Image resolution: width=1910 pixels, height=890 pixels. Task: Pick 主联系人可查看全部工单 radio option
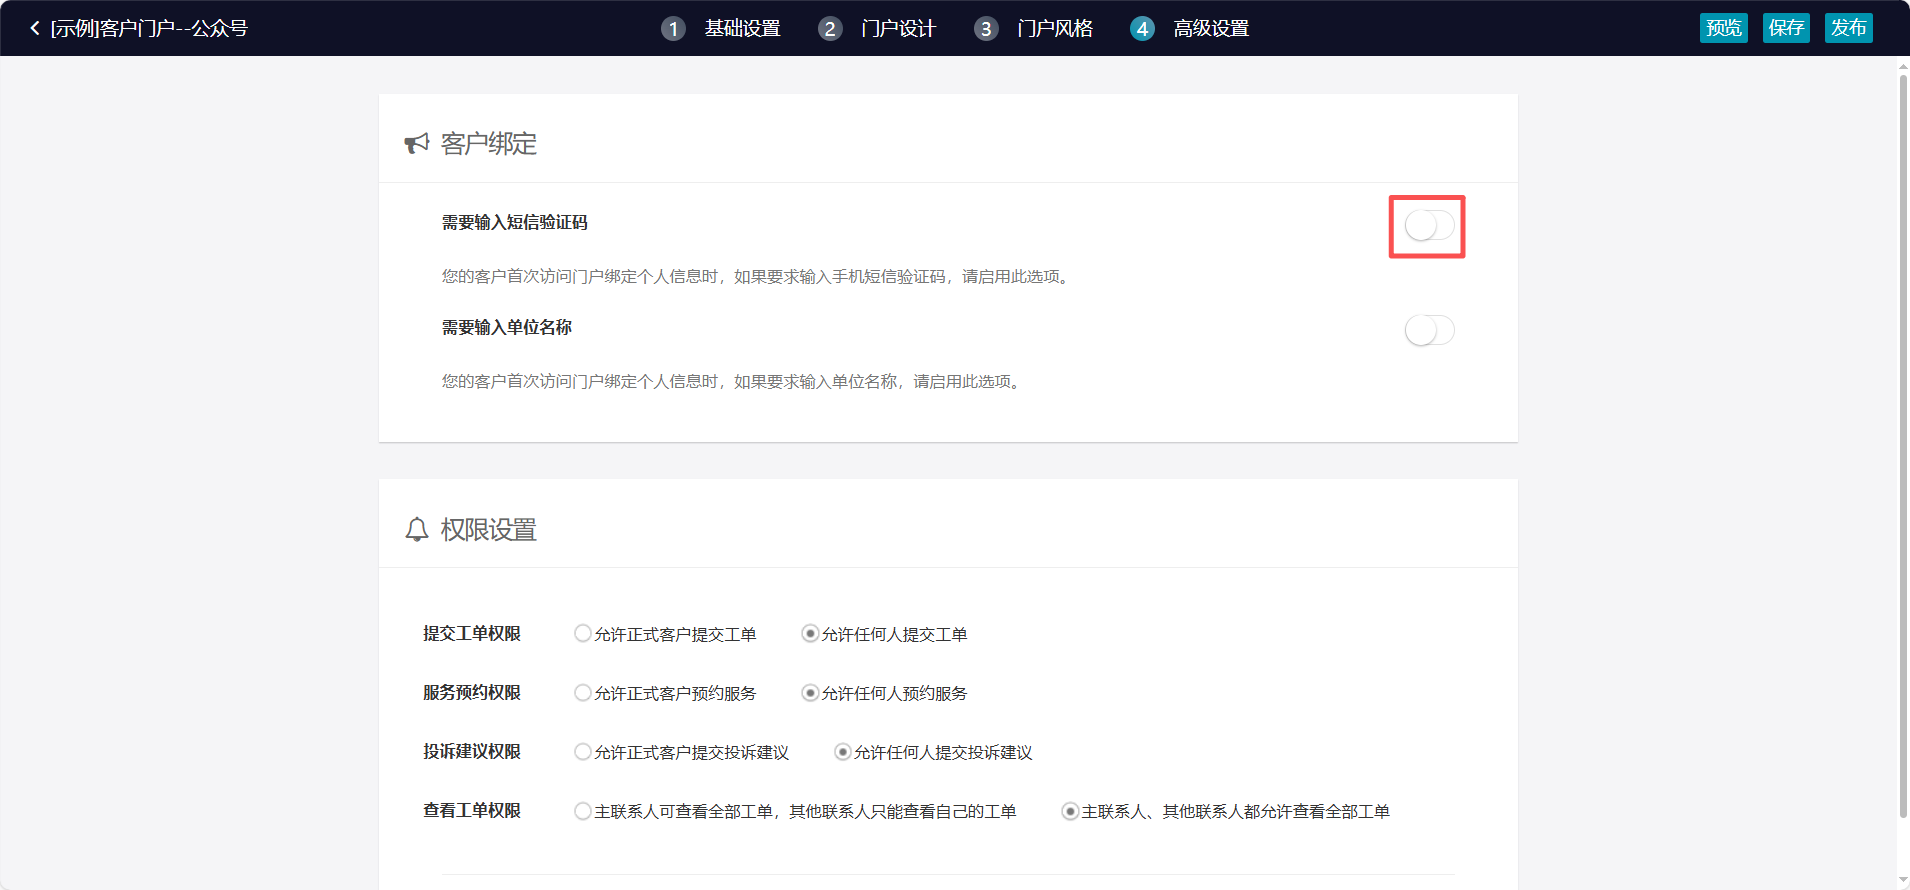(583, 810)
